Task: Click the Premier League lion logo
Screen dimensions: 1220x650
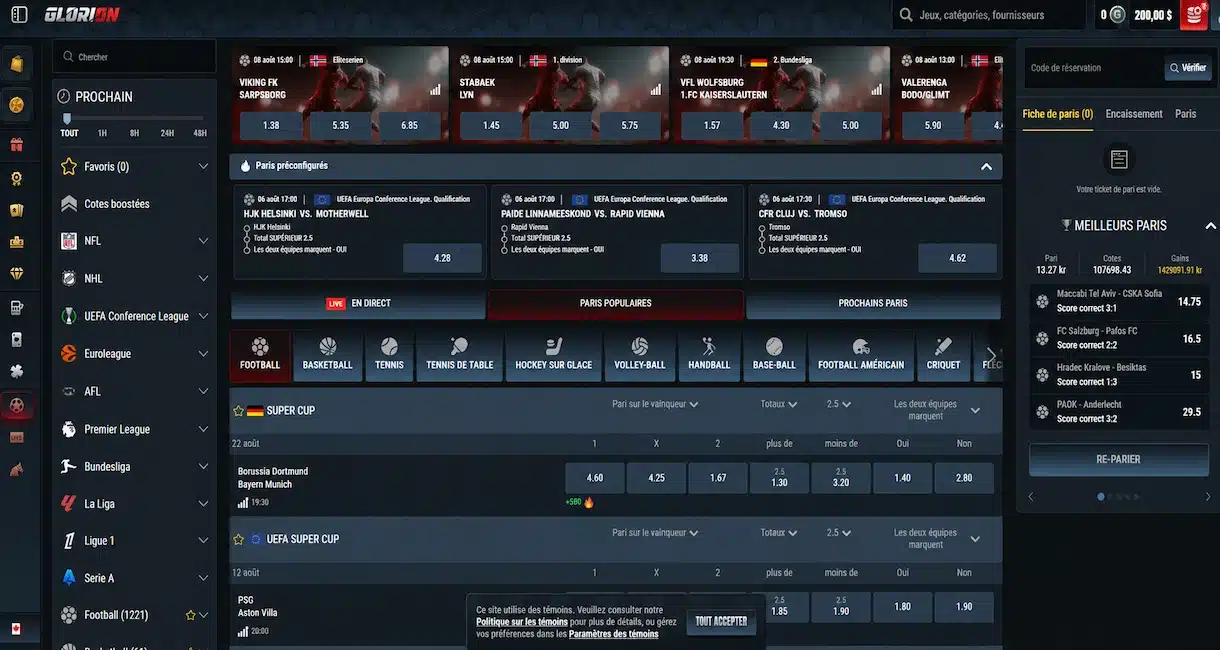Action: [x=69, y=429]
